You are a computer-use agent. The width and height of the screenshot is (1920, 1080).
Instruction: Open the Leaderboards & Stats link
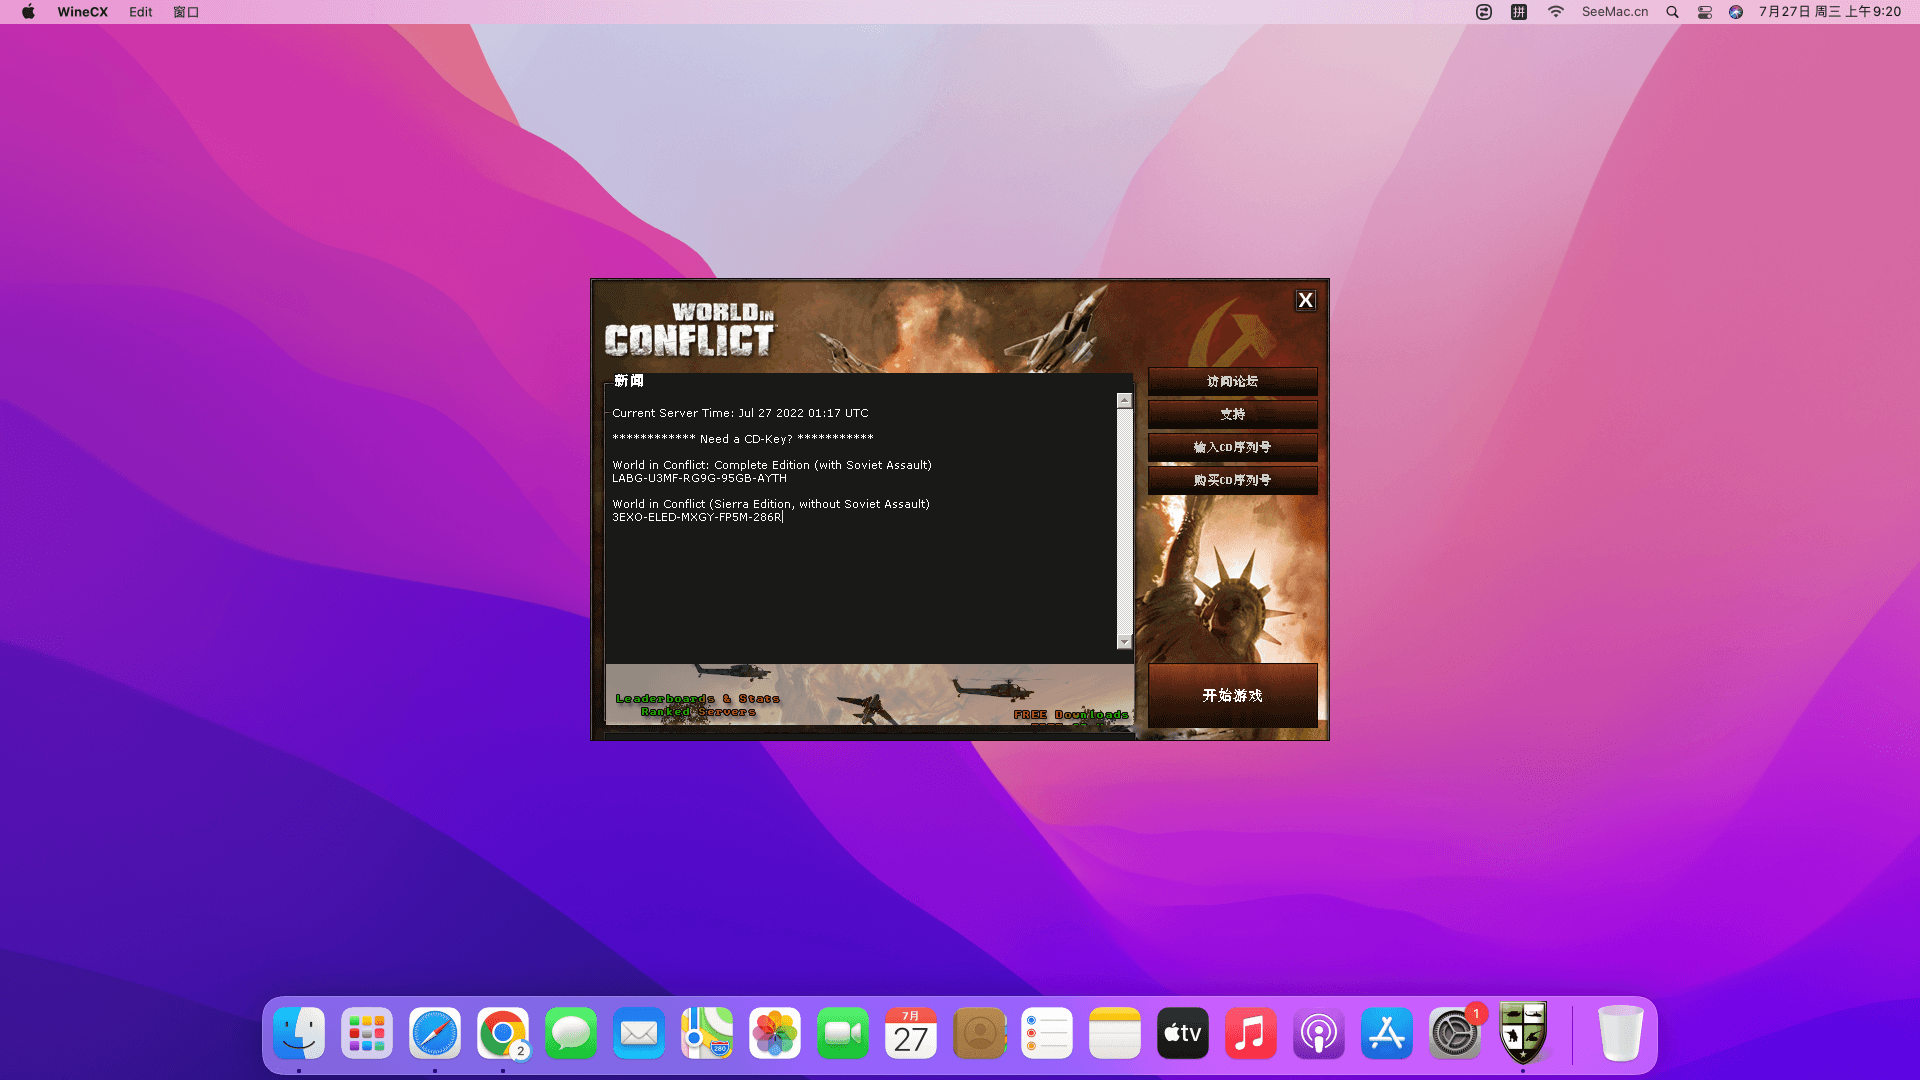coord(697,699)
